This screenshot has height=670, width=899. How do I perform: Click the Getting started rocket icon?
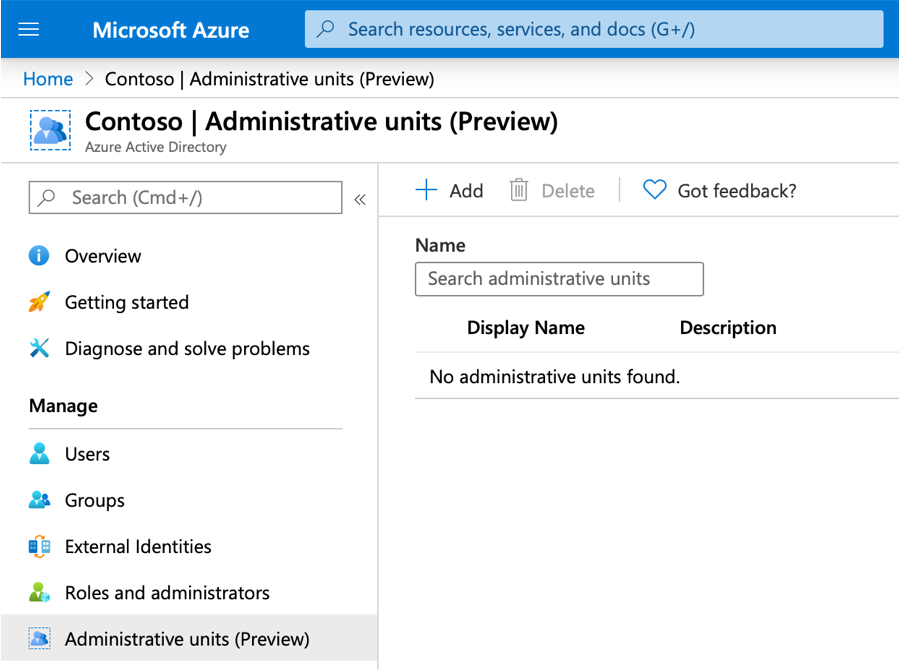[38, 302]
